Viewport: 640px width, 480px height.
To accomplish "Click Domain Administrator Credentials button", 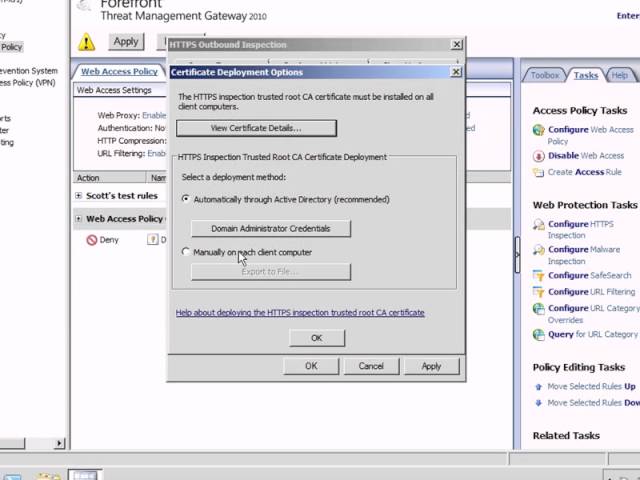I will coord(271,229).
